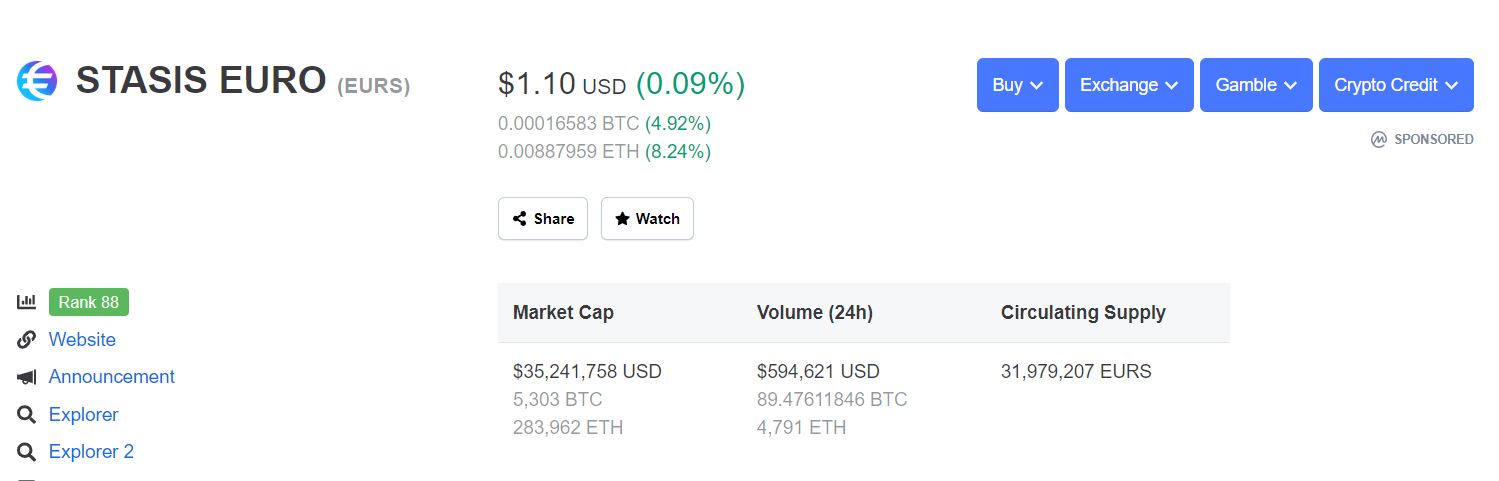This screenshot has height=481, width=1499.
Task: Click the Explorer link
Action: point(83,415)
